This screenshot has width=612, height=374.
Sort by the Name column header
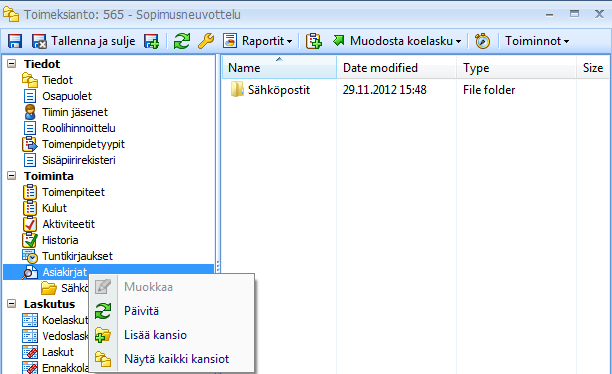pyautogui.click(x=279, y=68)
